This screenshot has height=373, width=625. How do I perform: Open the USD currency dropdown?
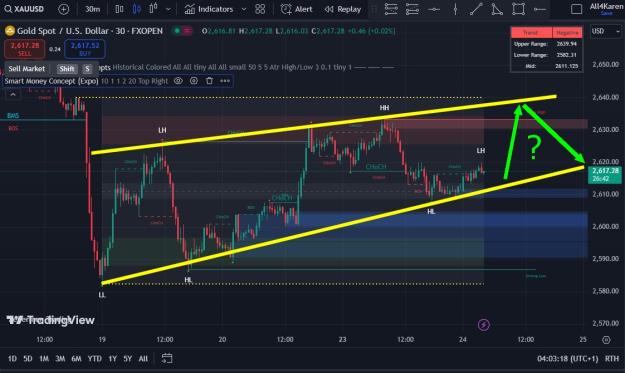pyautogui.click(x=606, y=31)
